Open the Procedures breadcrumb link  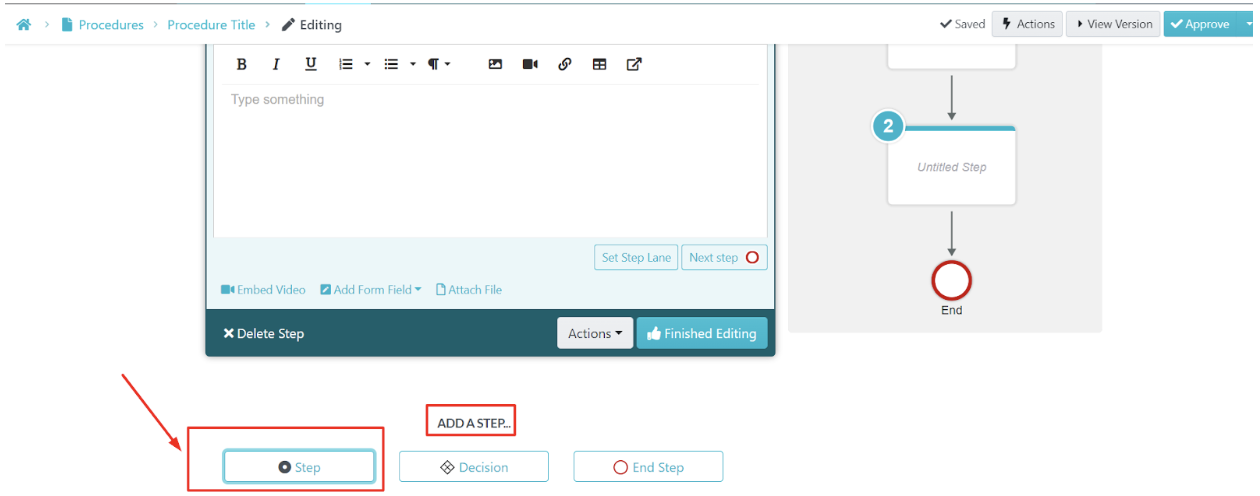[102, 25]
